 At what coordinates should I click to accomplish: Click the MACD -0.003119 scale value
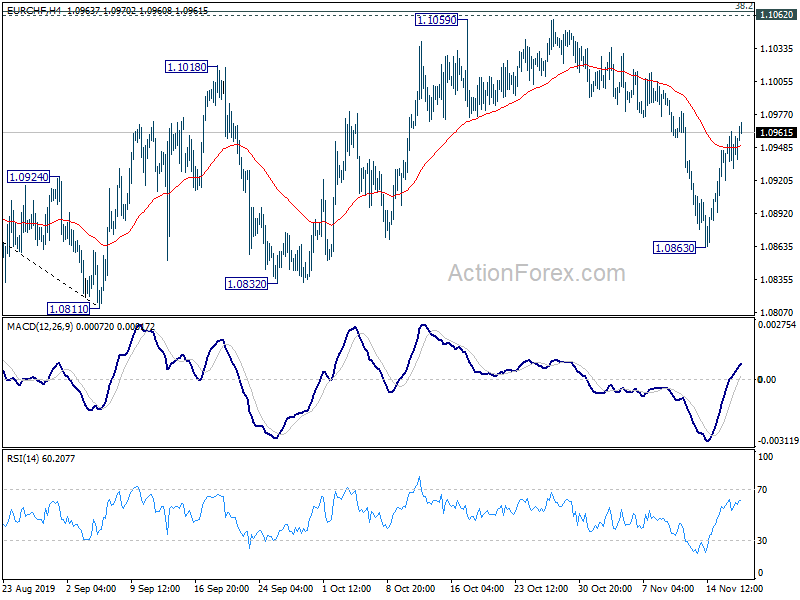click(778, 441)
